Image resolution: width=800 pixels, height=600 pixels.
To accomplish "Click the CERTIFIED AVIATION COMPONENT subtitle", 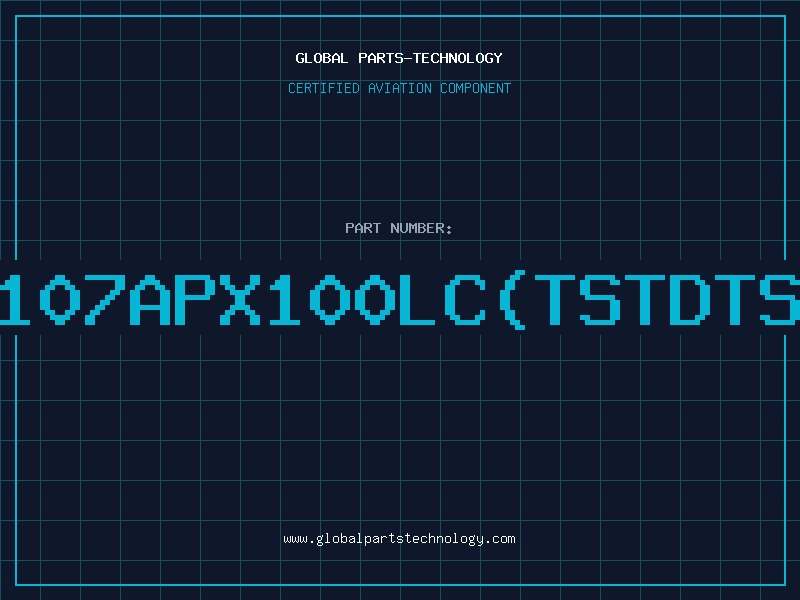I will coord(399,88).
